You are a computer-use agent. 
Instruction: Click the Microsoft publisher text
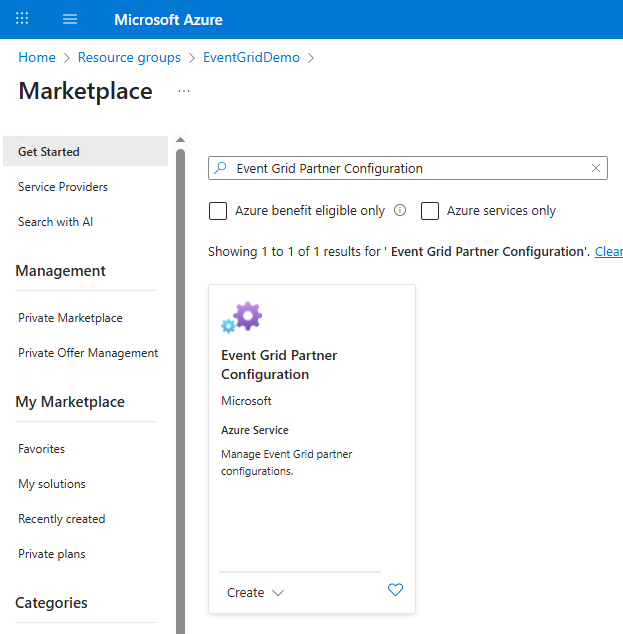coord(246,401)
